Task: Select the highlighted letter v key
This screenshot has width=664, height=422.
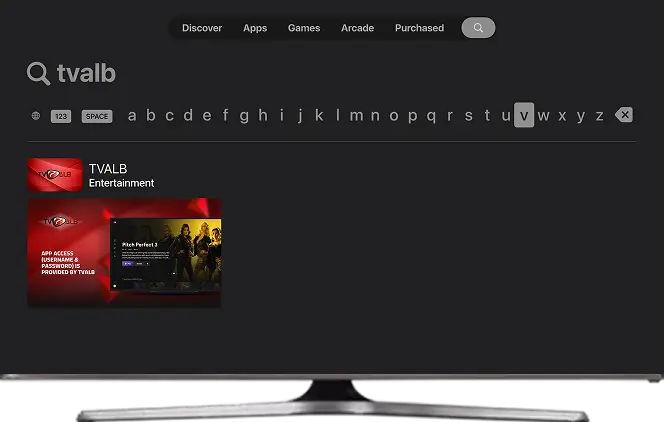Action: point(524,115)
